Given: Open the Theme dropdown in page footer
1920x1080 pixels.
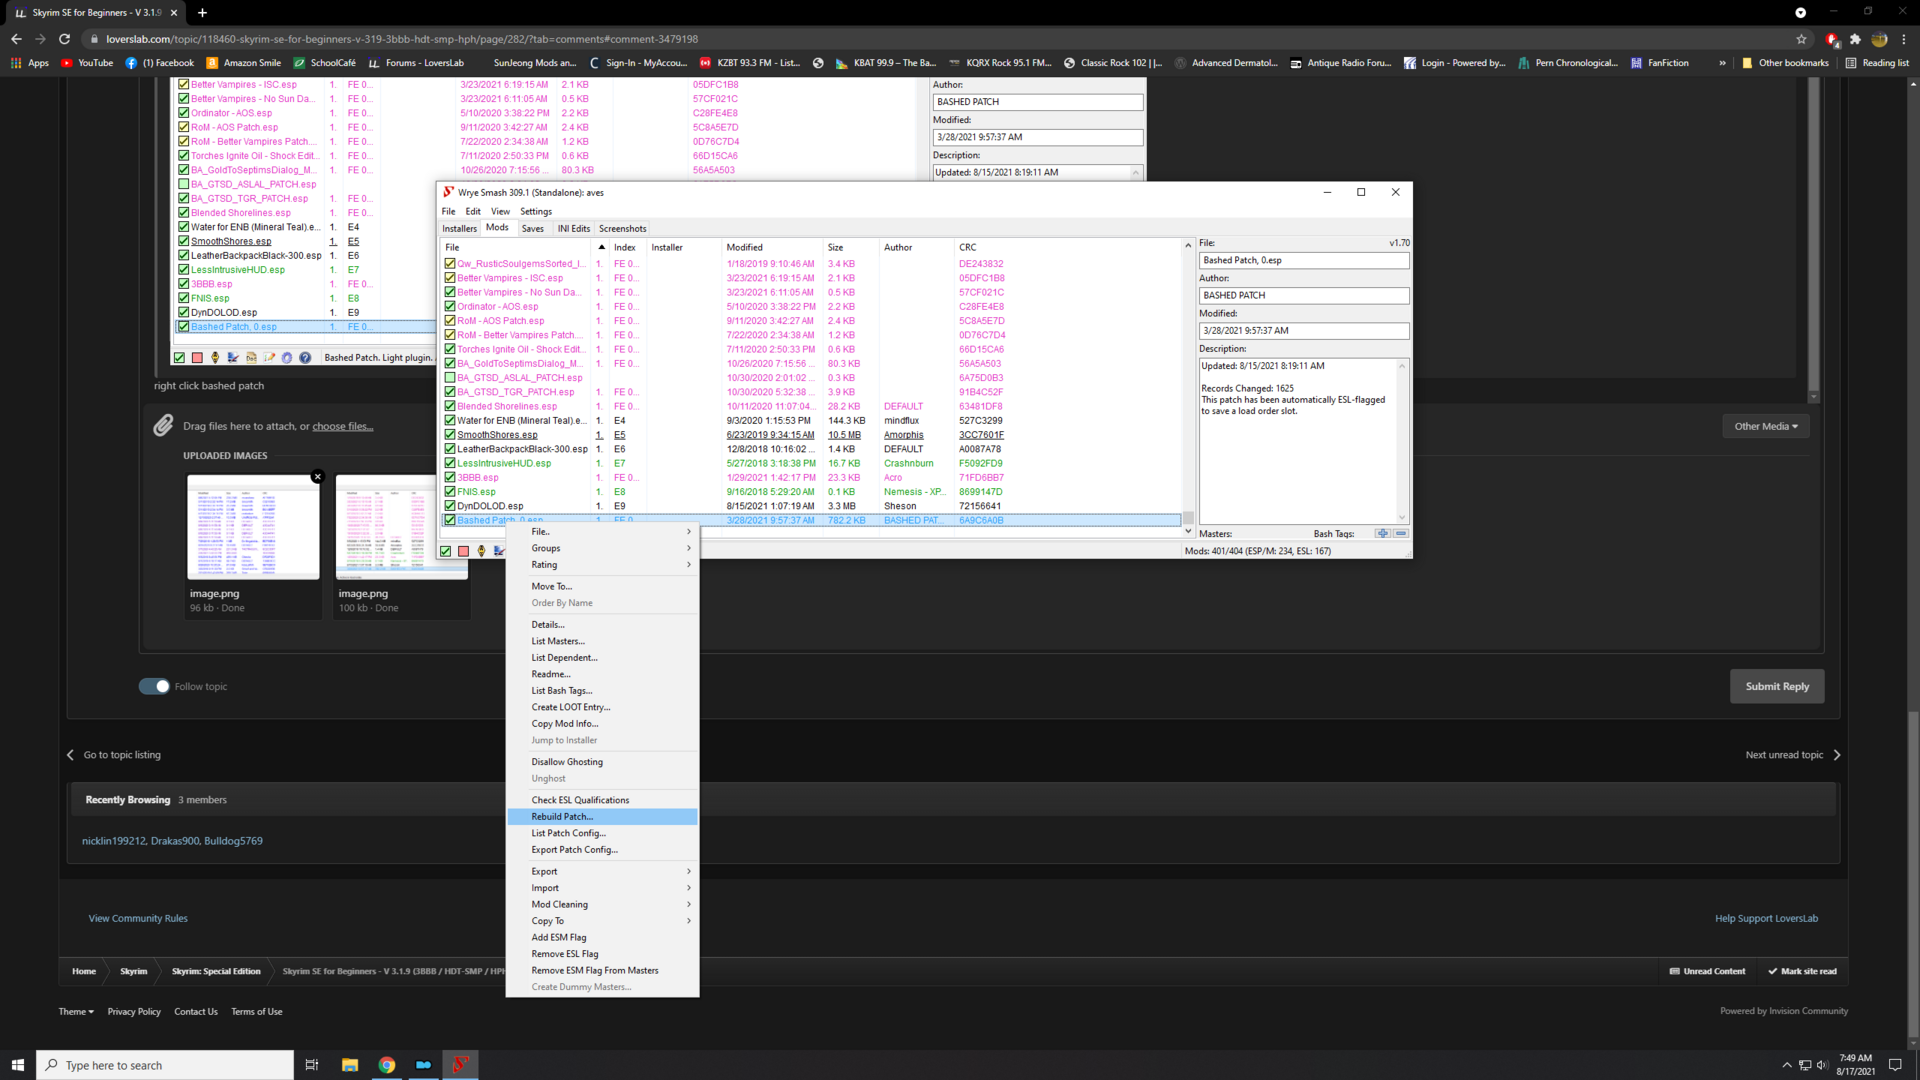Looking at the screenshot, I should click(76, 1012).
